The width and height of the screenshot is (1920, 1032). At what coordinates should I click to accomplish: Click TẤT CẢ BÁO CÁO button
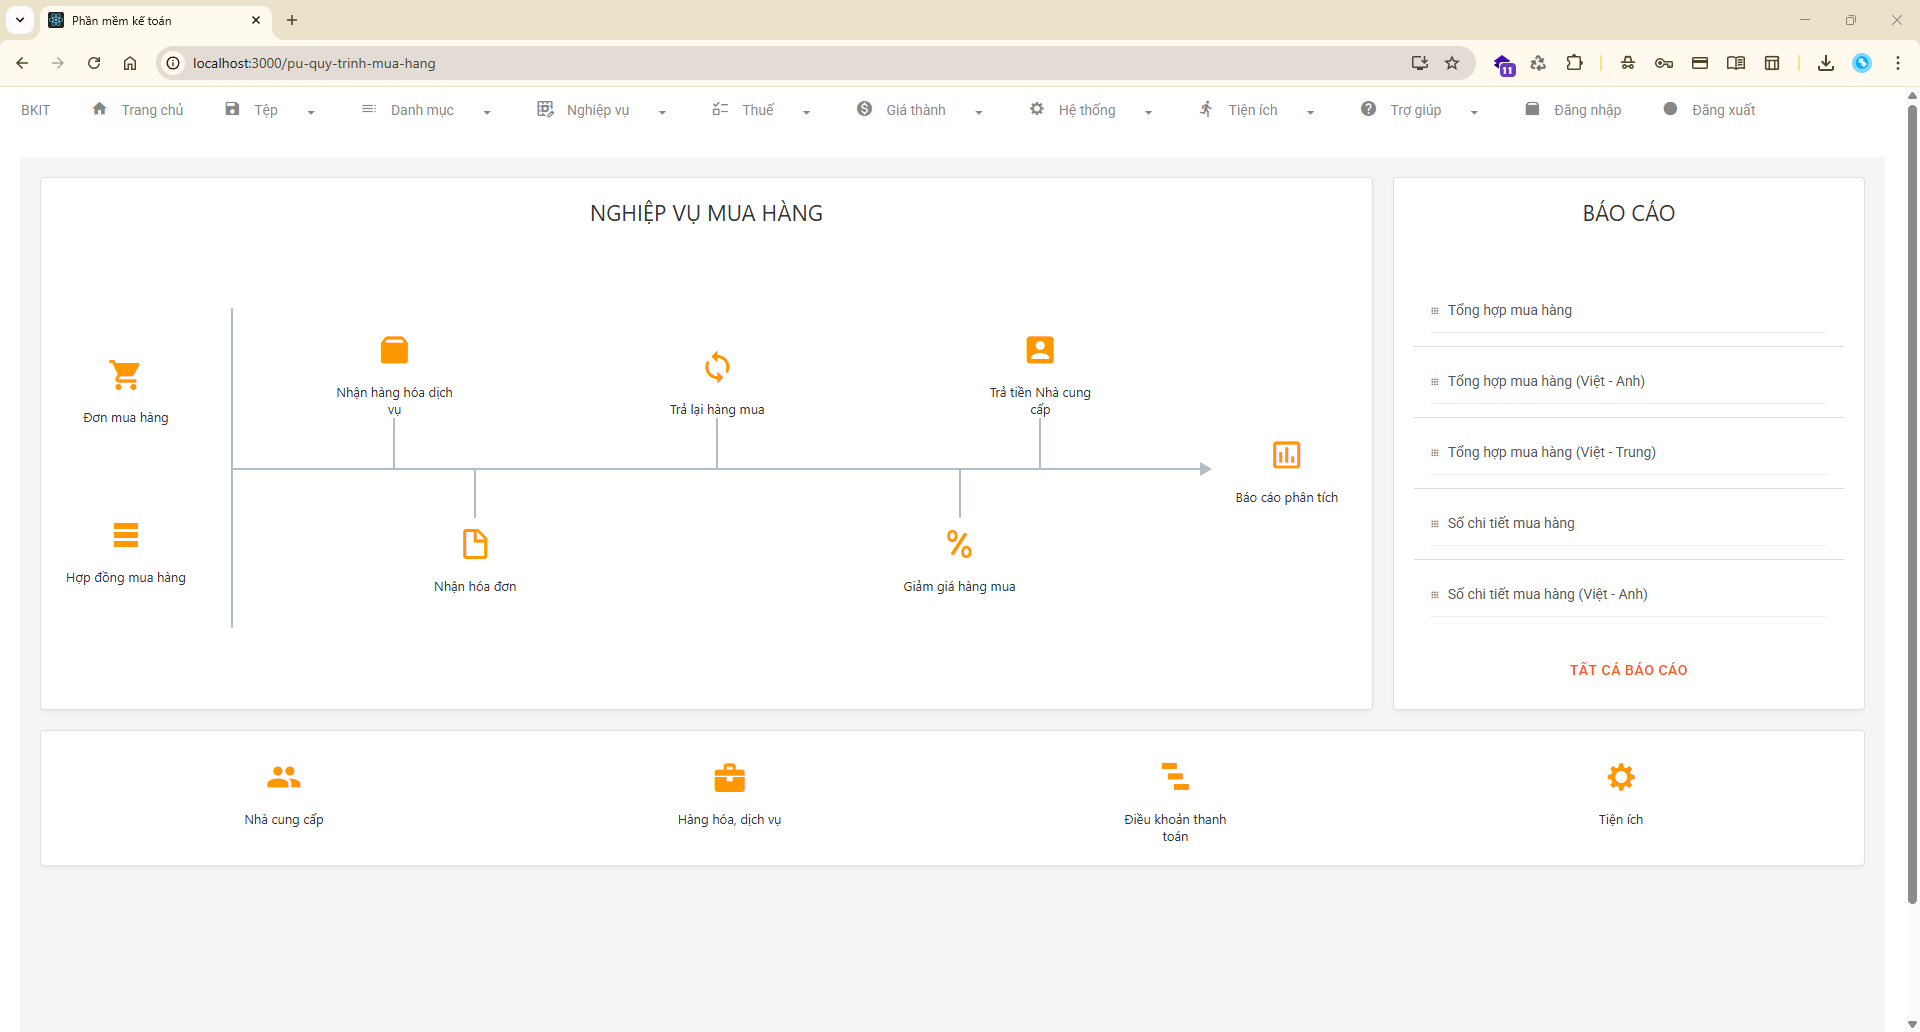(x=1628, y=670)
